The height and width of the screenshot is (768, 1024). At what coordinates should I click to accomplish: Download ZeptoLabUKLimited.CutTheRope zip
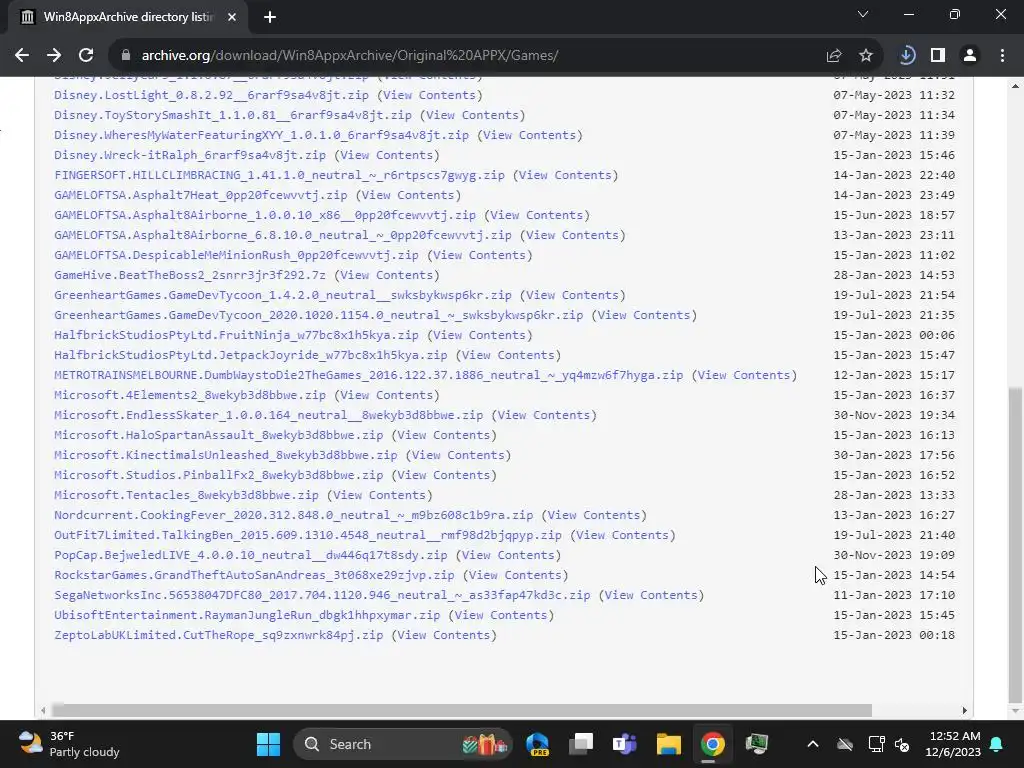pos(218,635)
